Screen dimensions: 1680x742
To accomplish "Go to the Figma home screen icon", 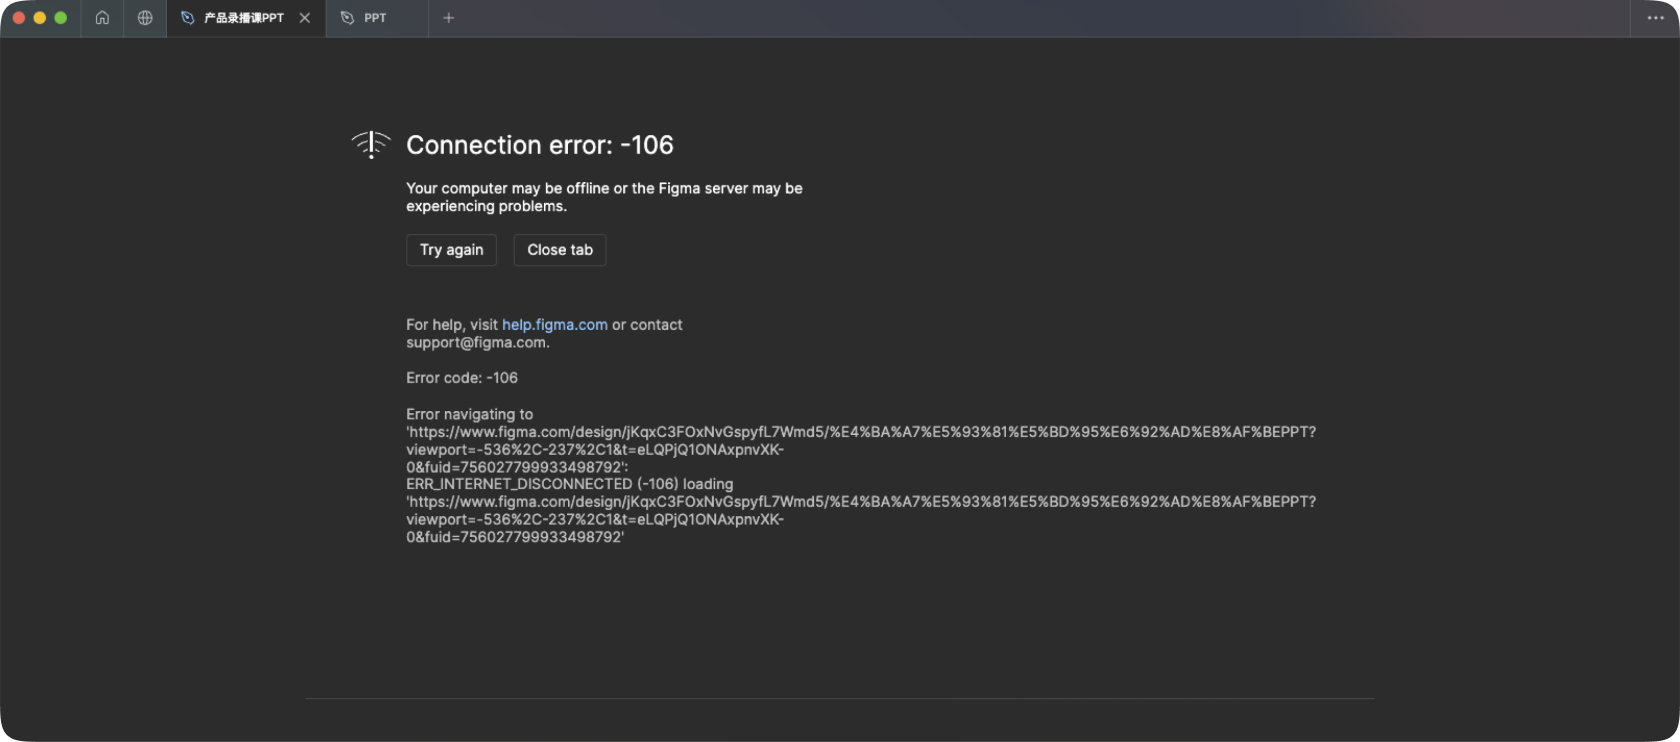I will pos(102,18).
